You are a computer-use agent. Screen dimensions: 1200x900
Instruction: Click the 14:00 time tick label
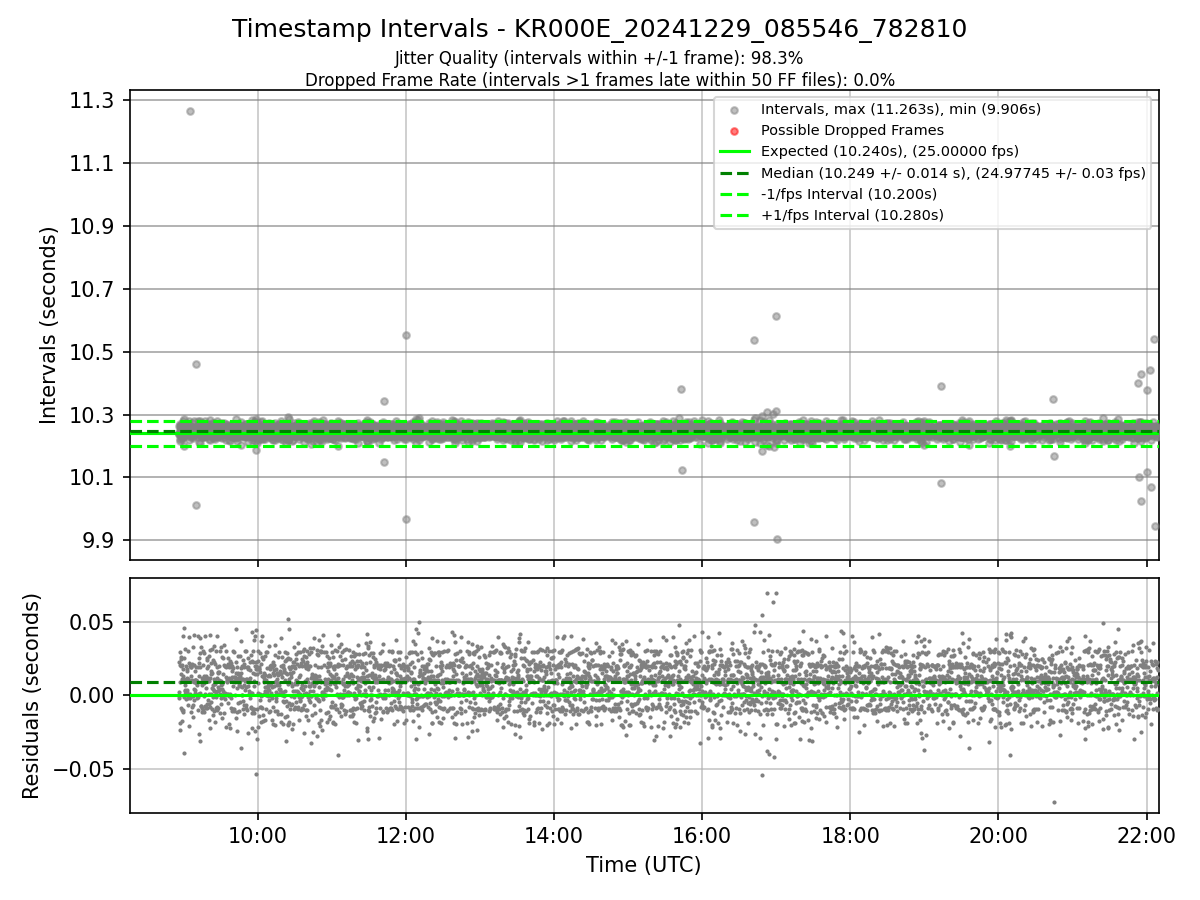coord(554,836)
